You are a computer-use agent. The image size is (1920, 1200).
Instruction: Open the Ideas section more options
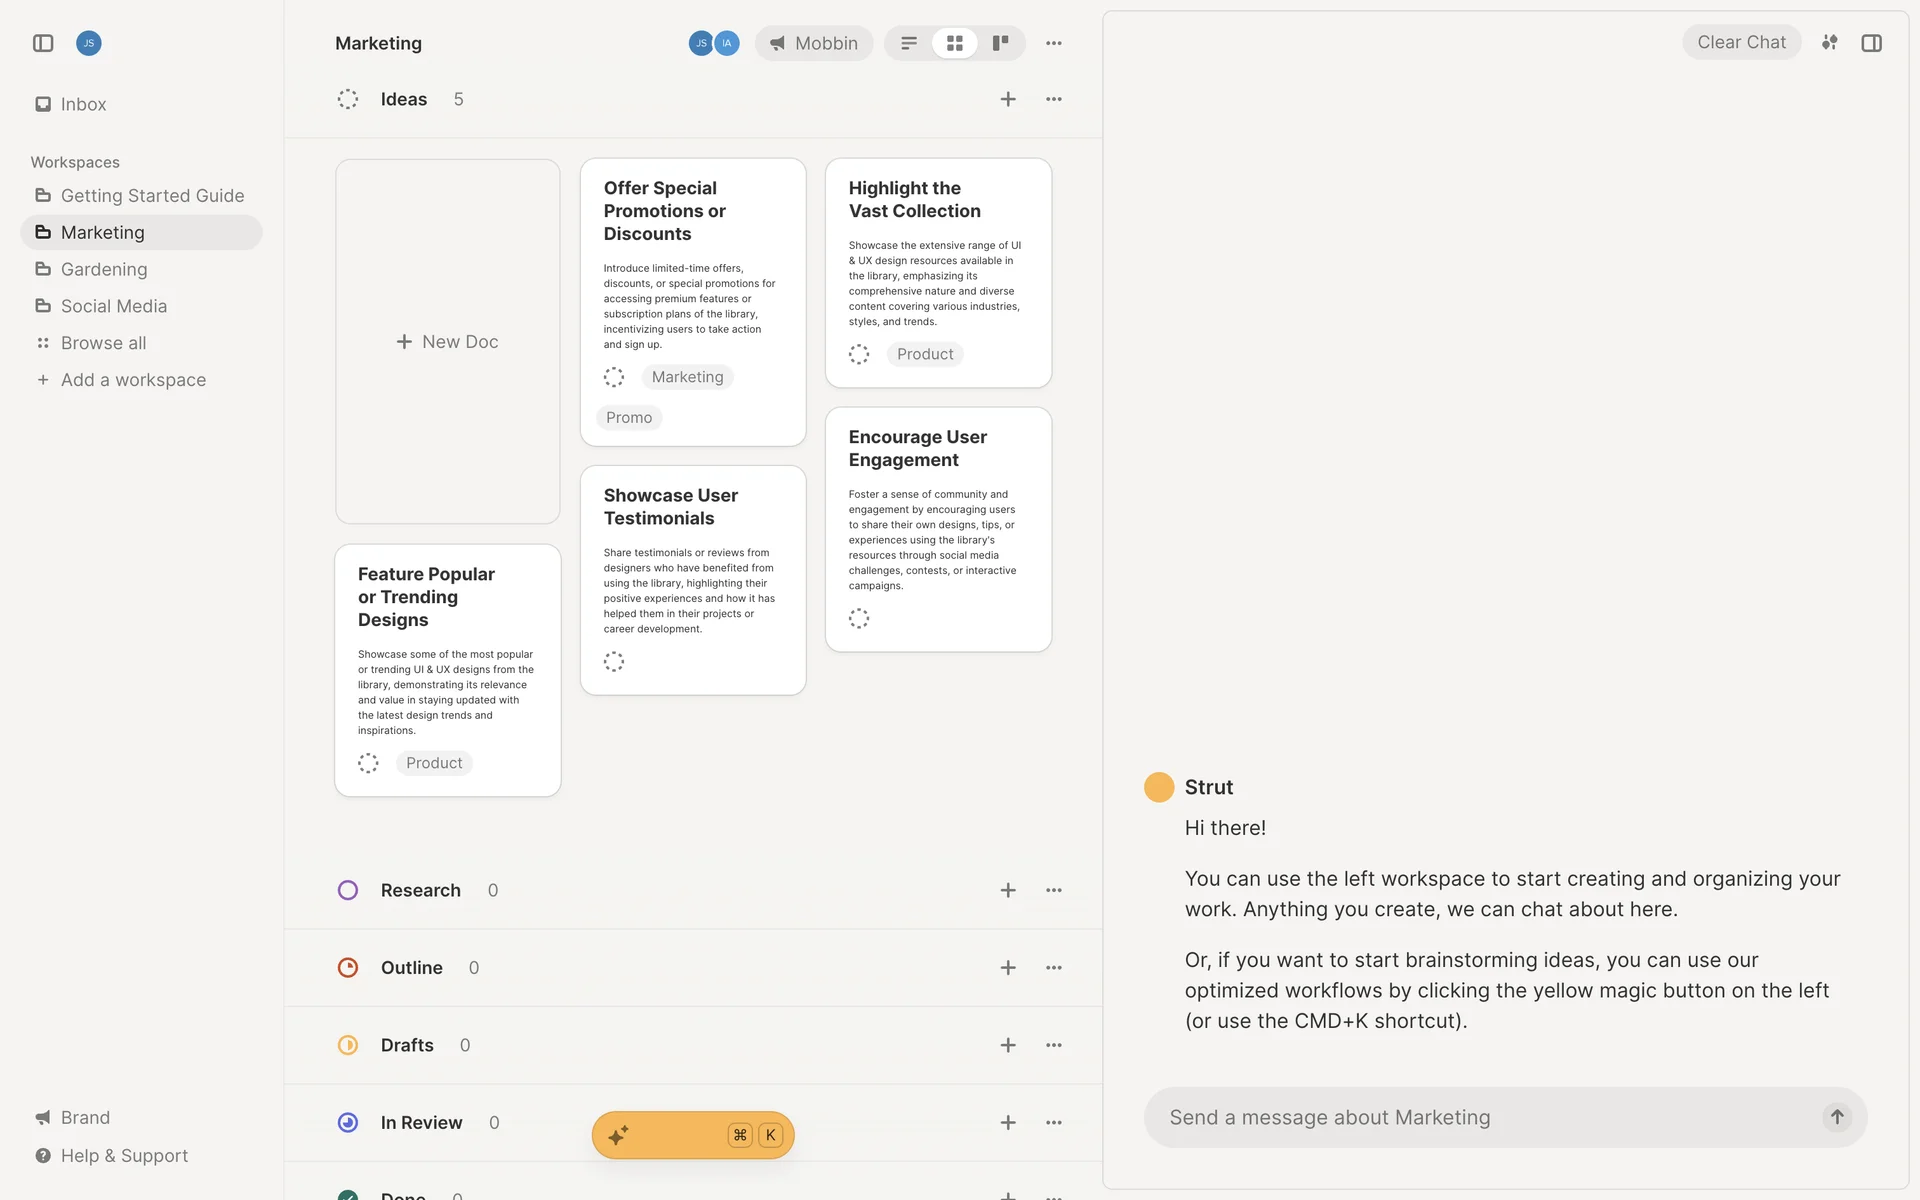pyautogui.click(x=1054, y=99)
